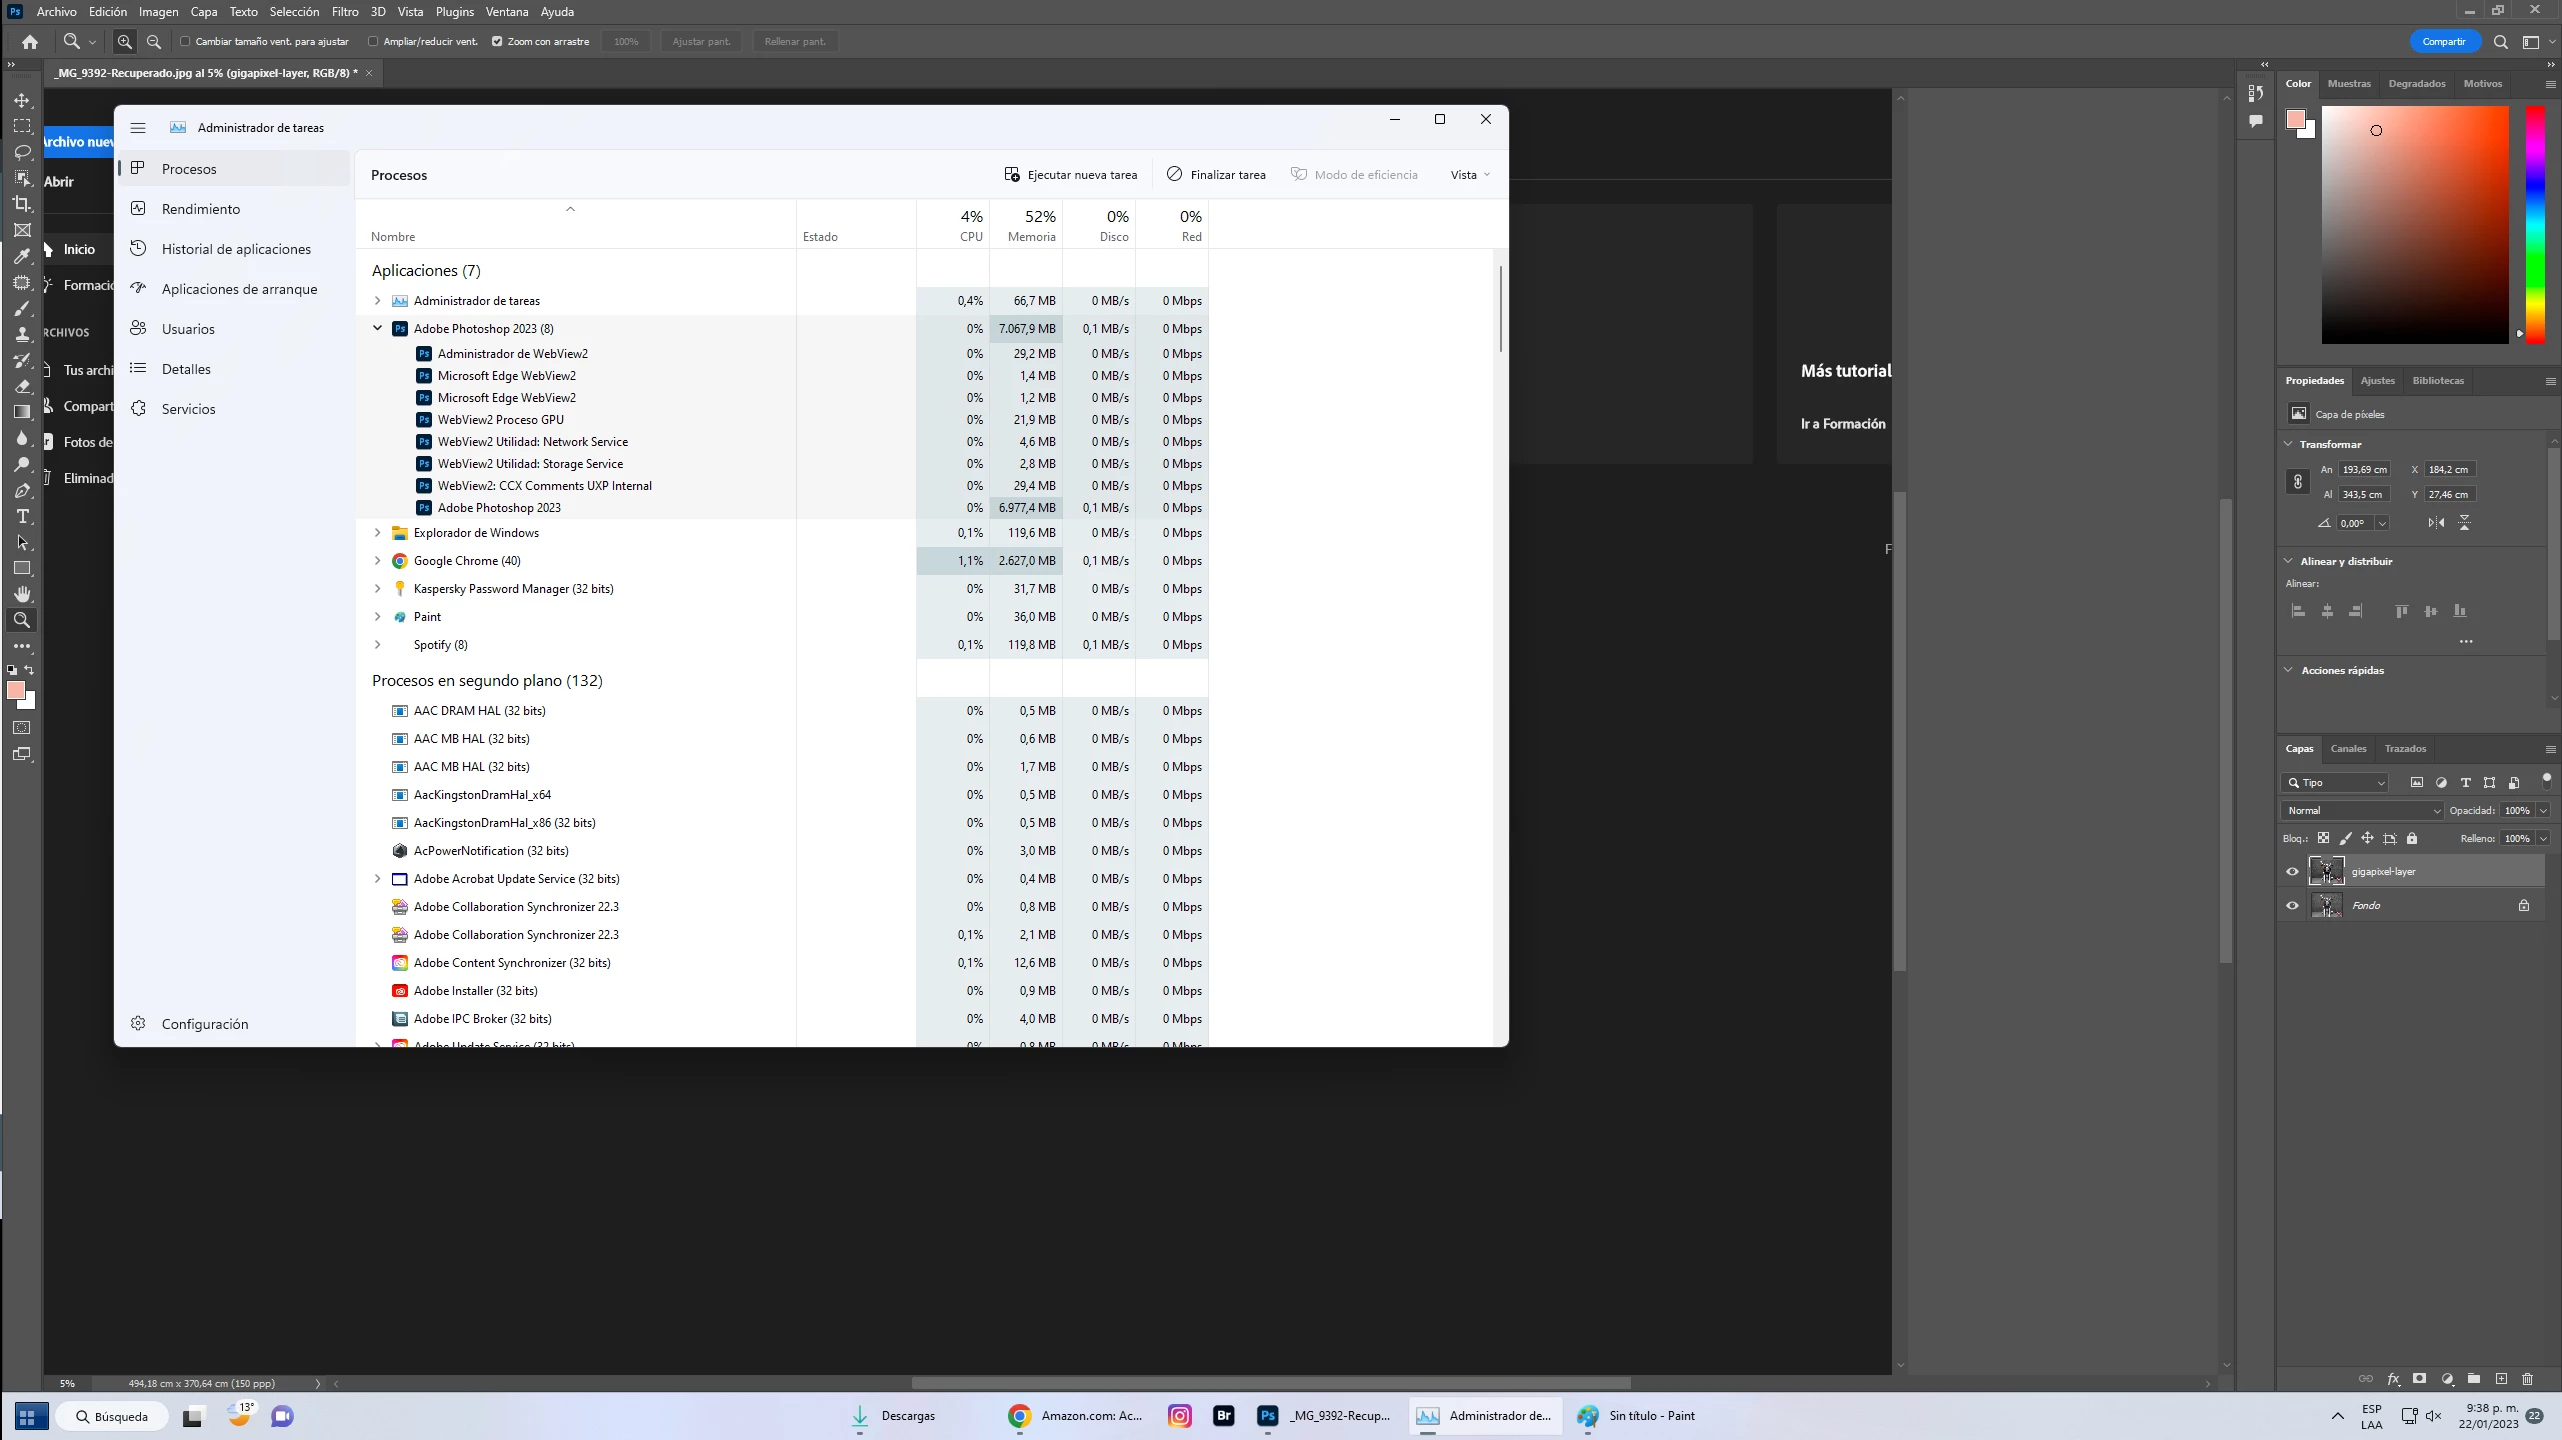Switch to the Canales tab
Viewport: 2562px width, 1440px height.
[x=2347, y=749]
